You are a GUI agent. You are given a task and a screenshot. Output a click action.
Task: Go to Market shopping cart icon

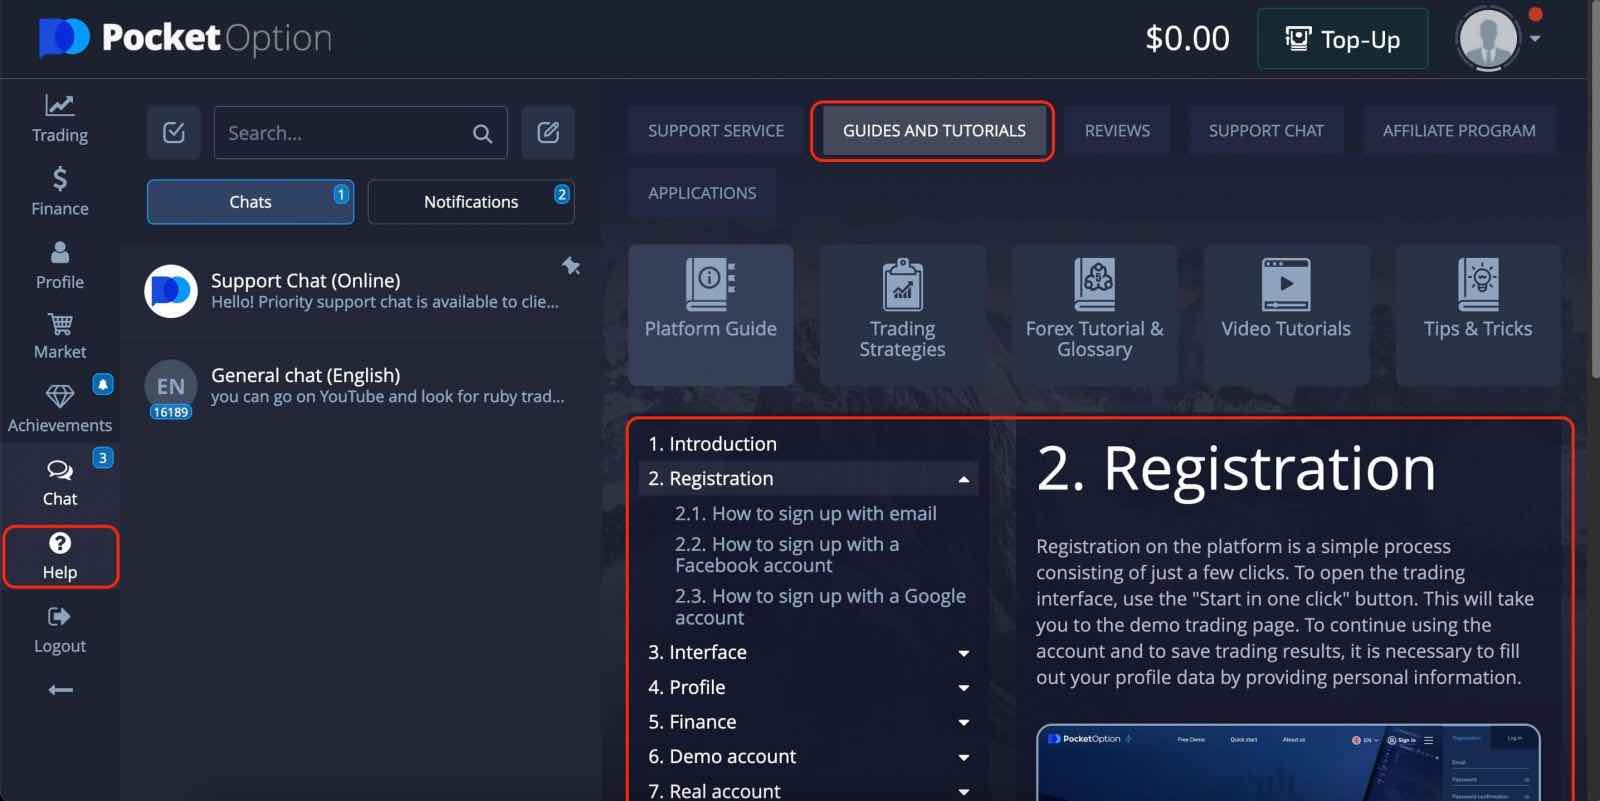(x=59, y=325)
